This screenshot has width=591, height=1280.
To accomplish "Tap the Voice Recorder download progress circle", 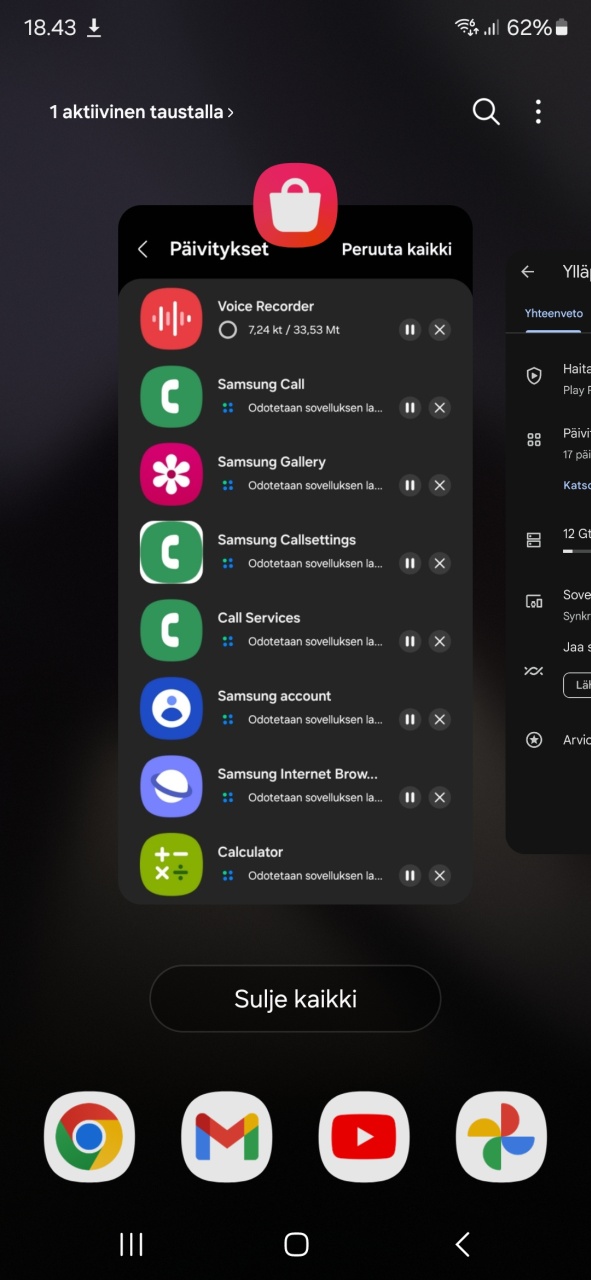I will point(228,329).
